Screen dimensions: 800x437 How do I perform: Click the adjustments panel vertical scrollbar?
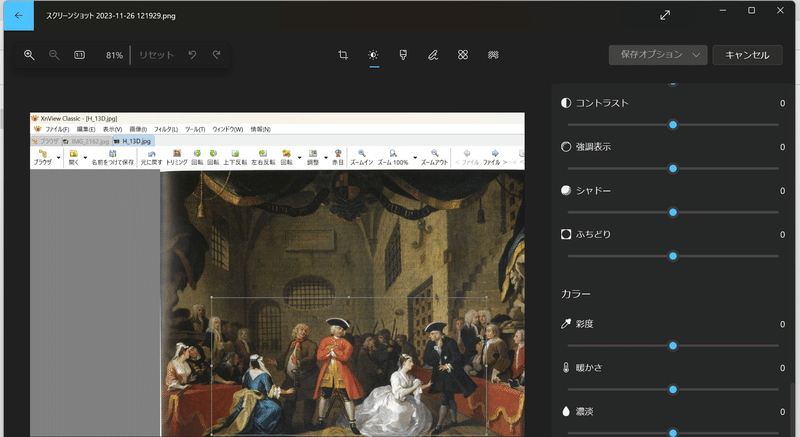tap(791, 409)
